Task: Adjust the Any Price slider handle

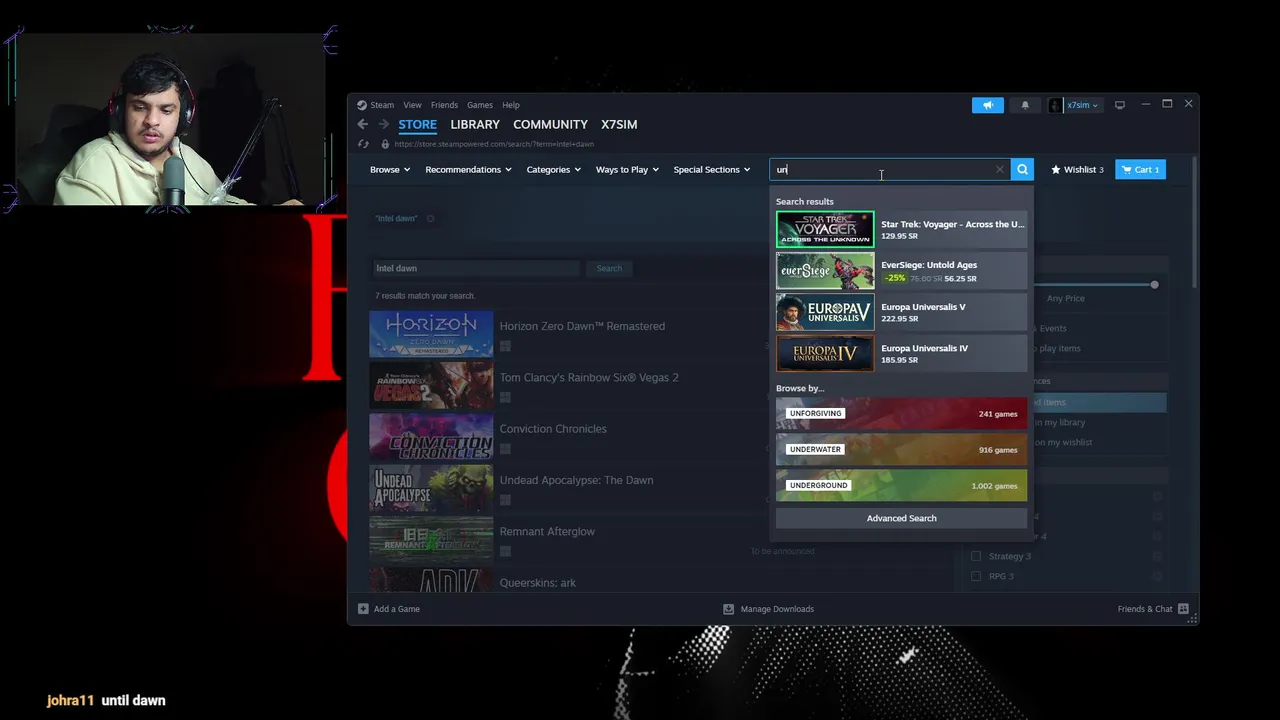Action: coord(1154,285)
